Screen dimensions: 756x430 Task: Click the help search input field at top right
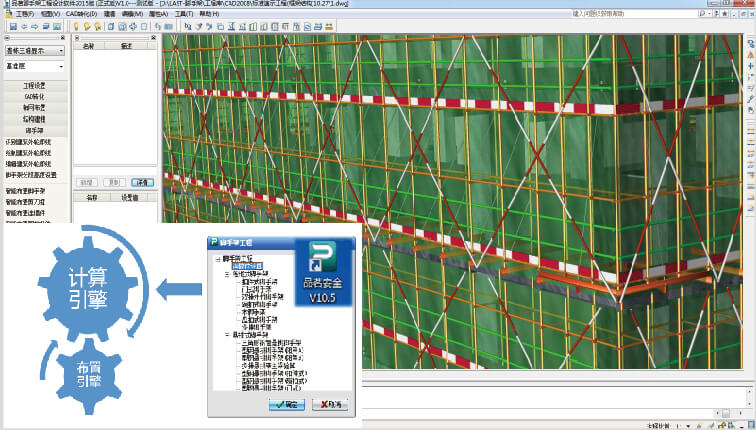[x=633, y=13]
